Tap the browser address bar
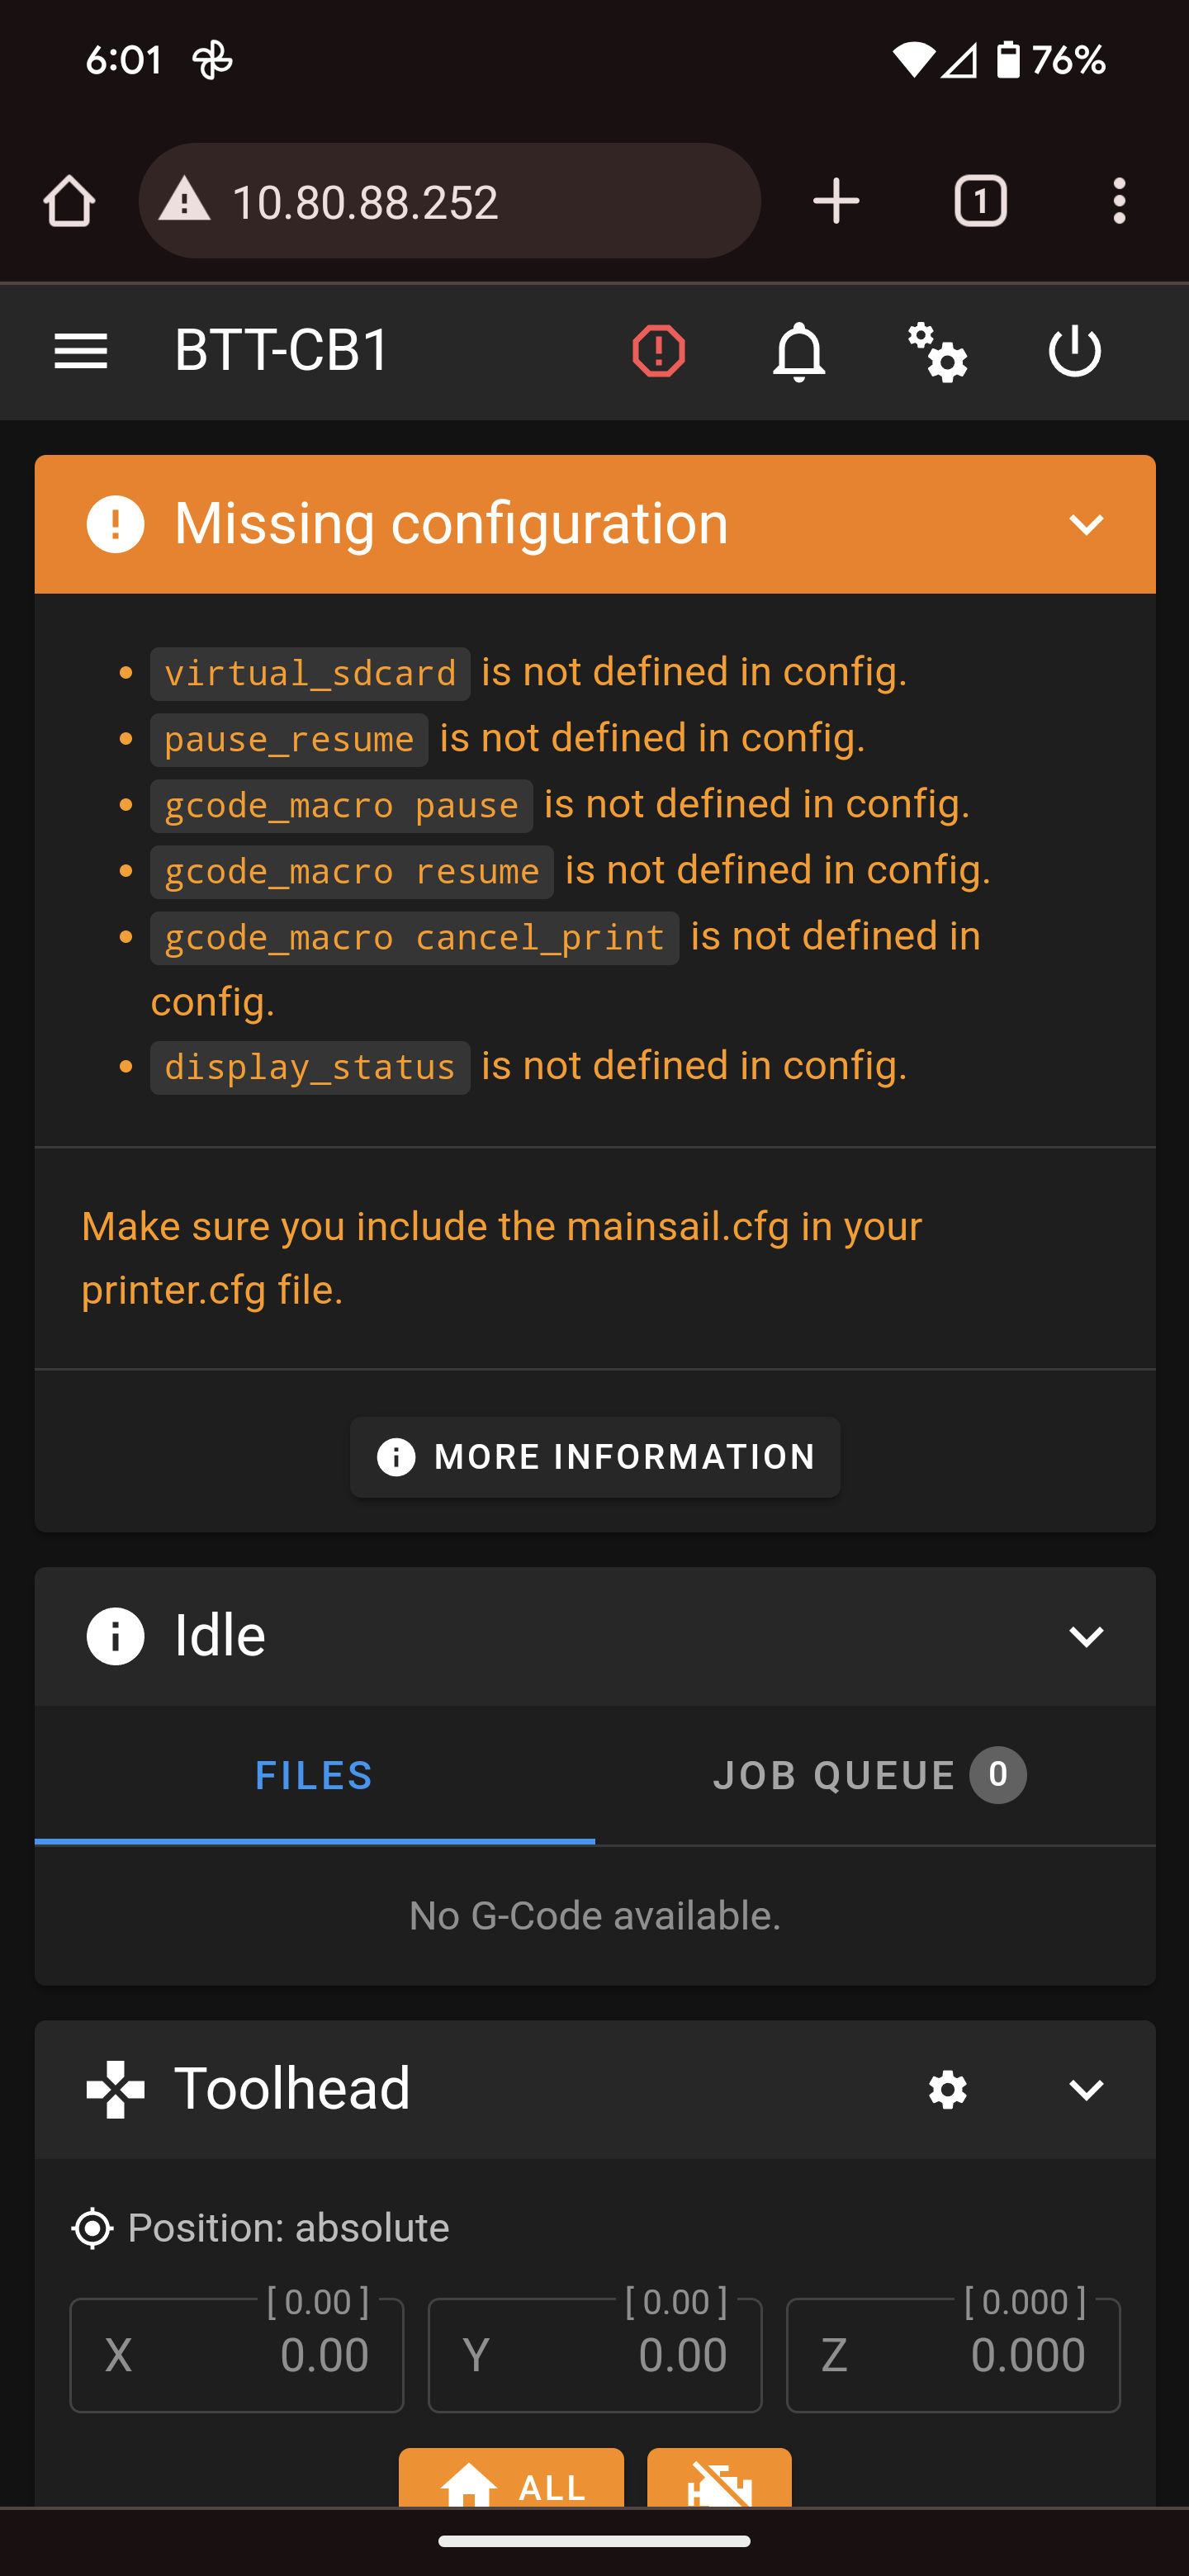This screenshot has height=2576, width=1189. click(450, 201)
